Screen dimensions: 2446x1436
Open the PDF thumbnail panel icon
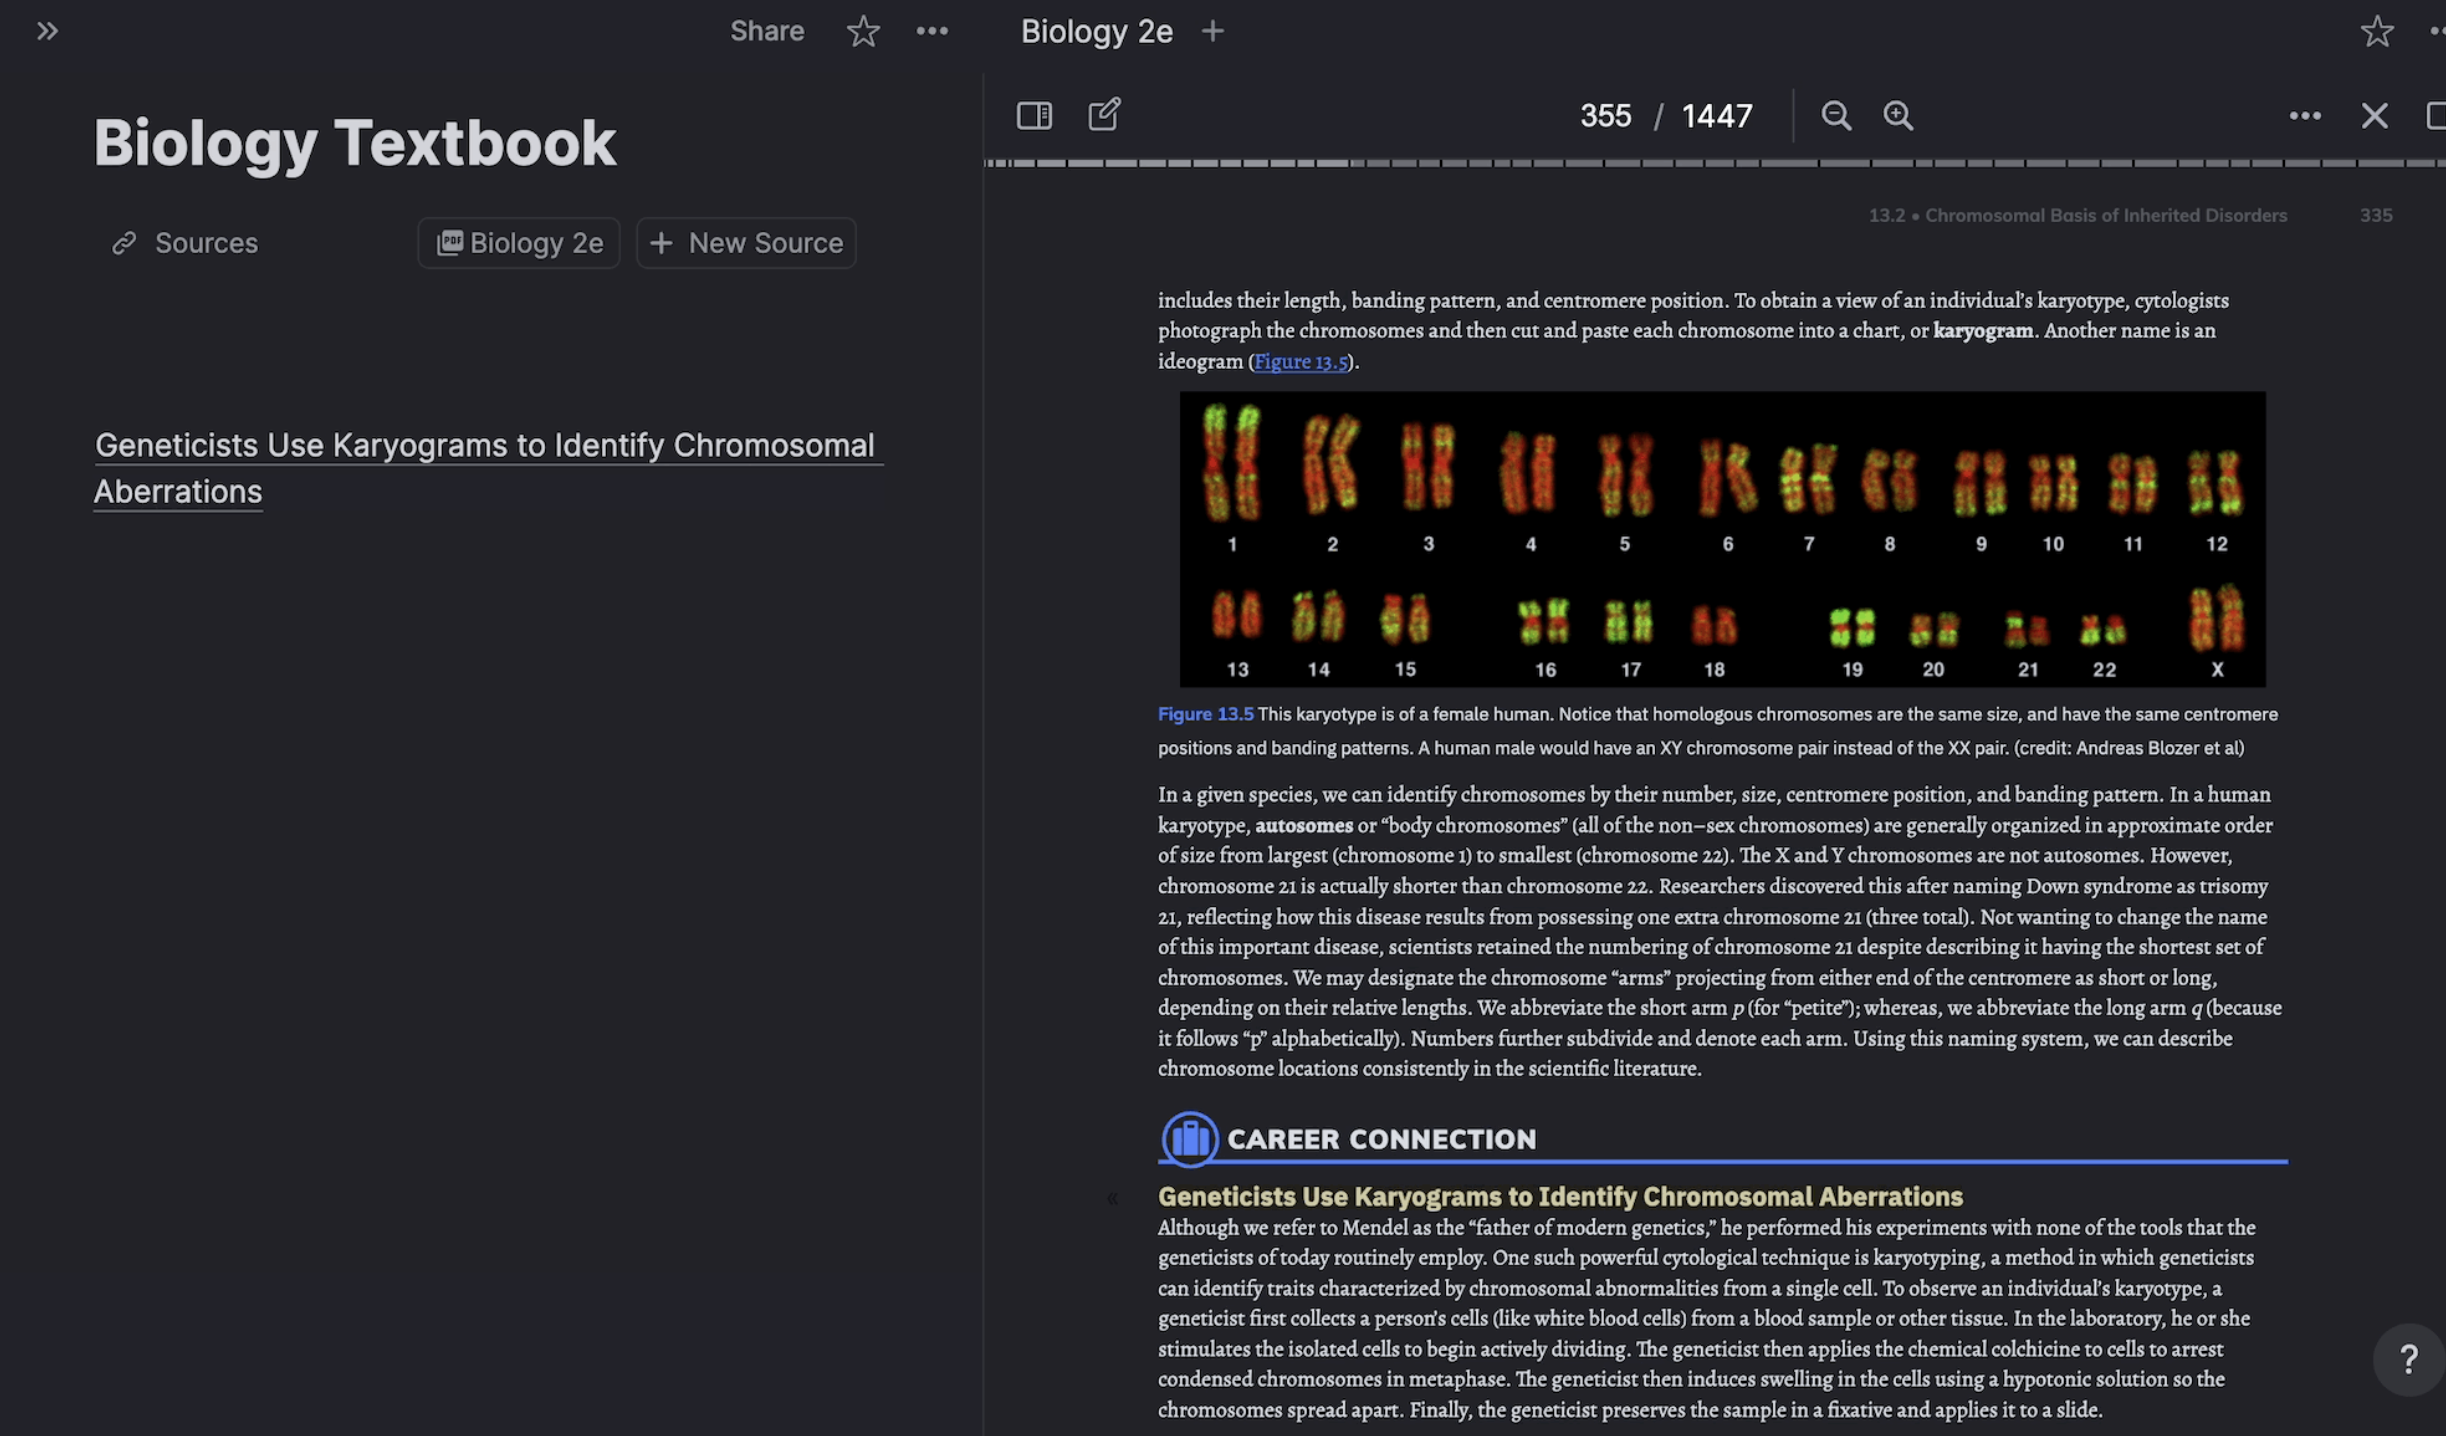coord(1035,115)
